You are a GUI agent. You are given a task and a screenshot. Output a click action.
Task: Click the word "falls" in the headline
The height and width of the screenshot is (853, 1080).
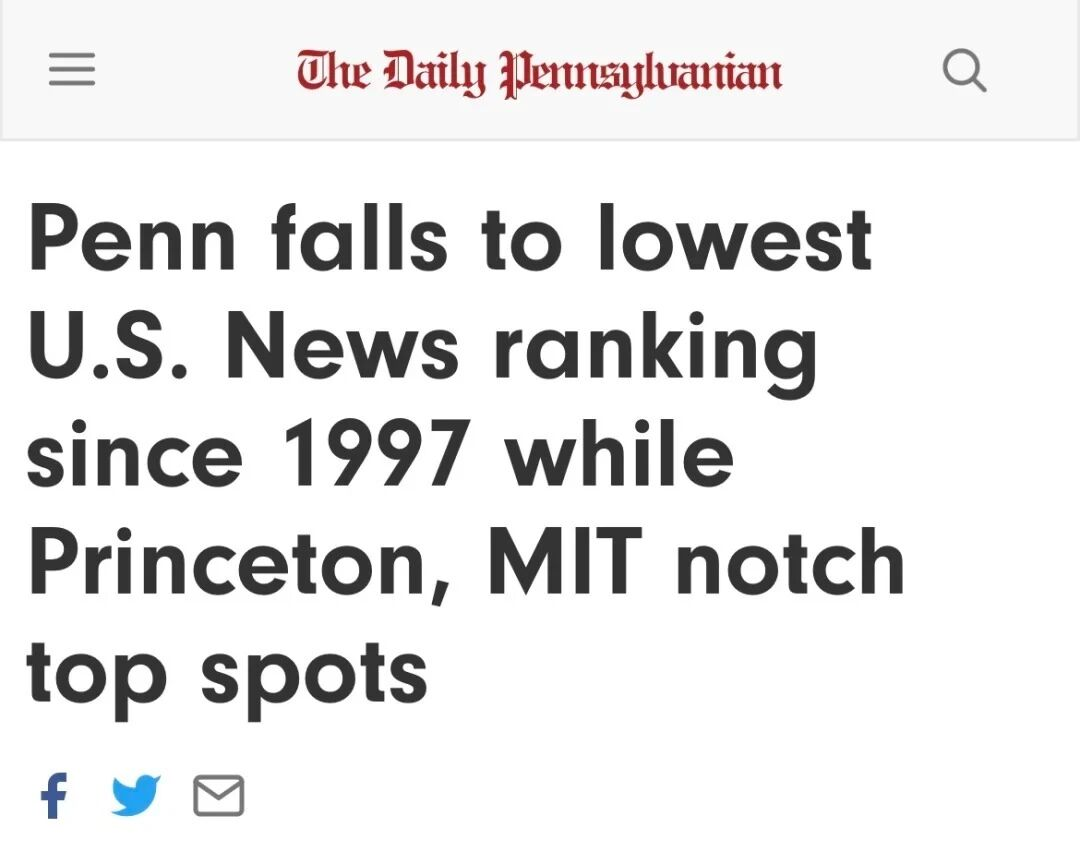359,238
